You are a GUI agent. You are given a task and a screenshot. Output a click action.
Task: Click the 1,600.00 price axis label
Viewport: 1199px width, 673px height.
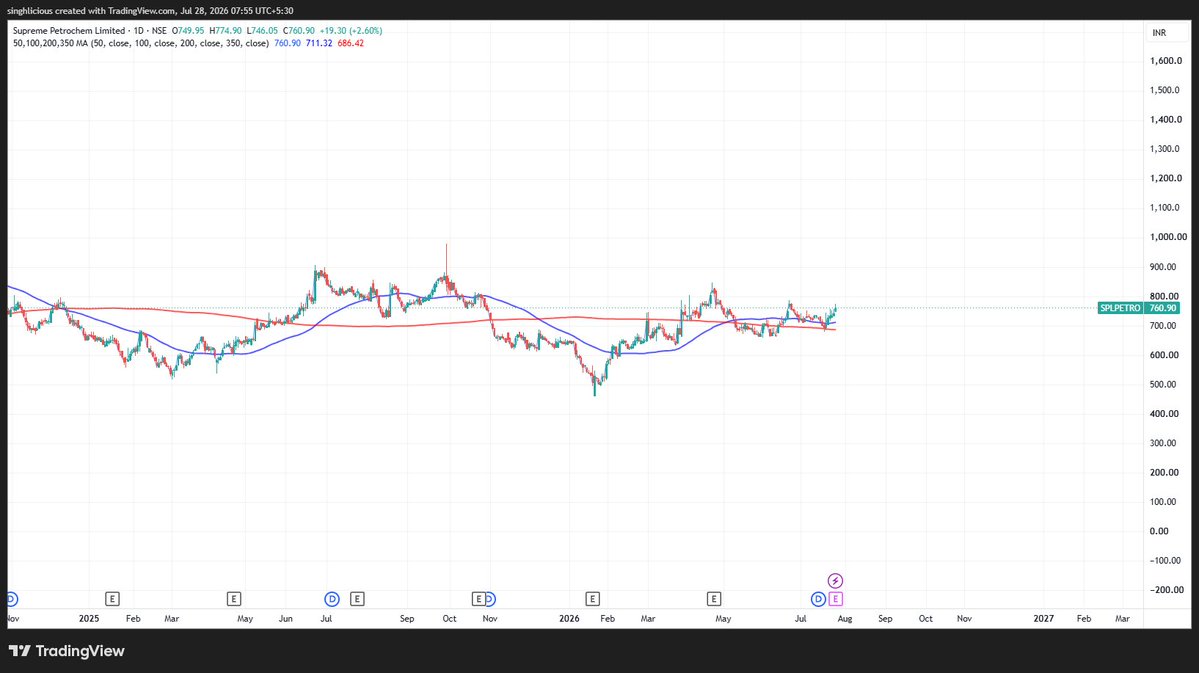(x=1166, y=61)
